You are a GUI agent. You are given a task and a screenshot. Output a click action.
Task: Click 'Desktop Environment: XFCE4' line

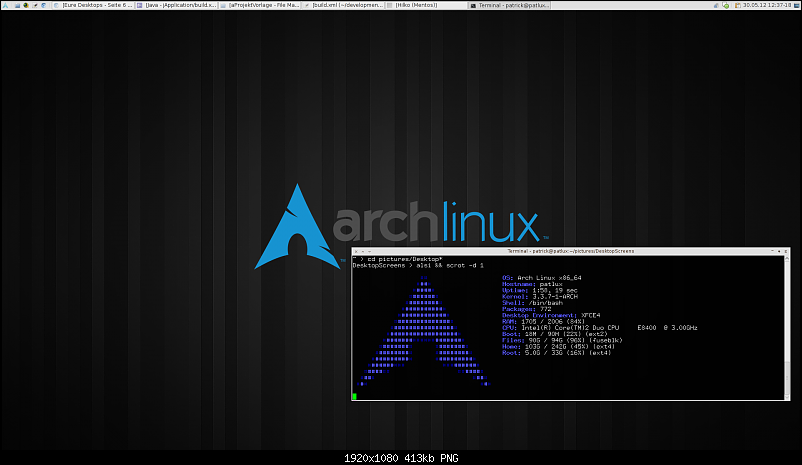click(x=551, y=315)
